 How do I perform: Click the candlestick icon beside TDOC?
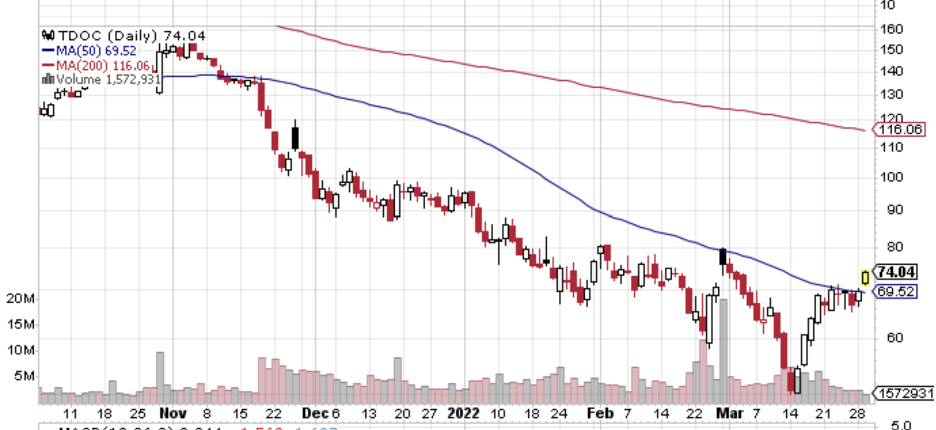click(48, 36)
